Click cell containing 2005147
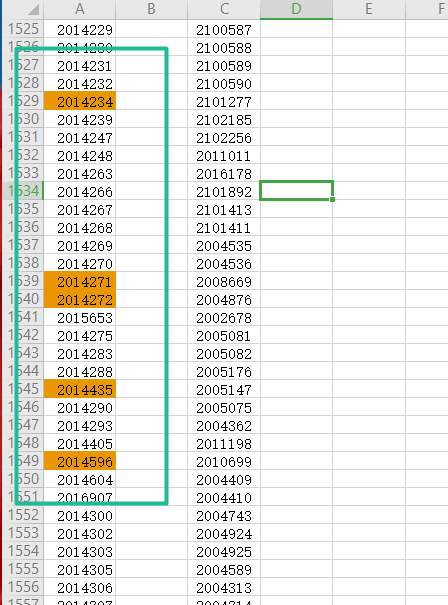This screenshot has height=605, width=448. (x=224, y=389)
